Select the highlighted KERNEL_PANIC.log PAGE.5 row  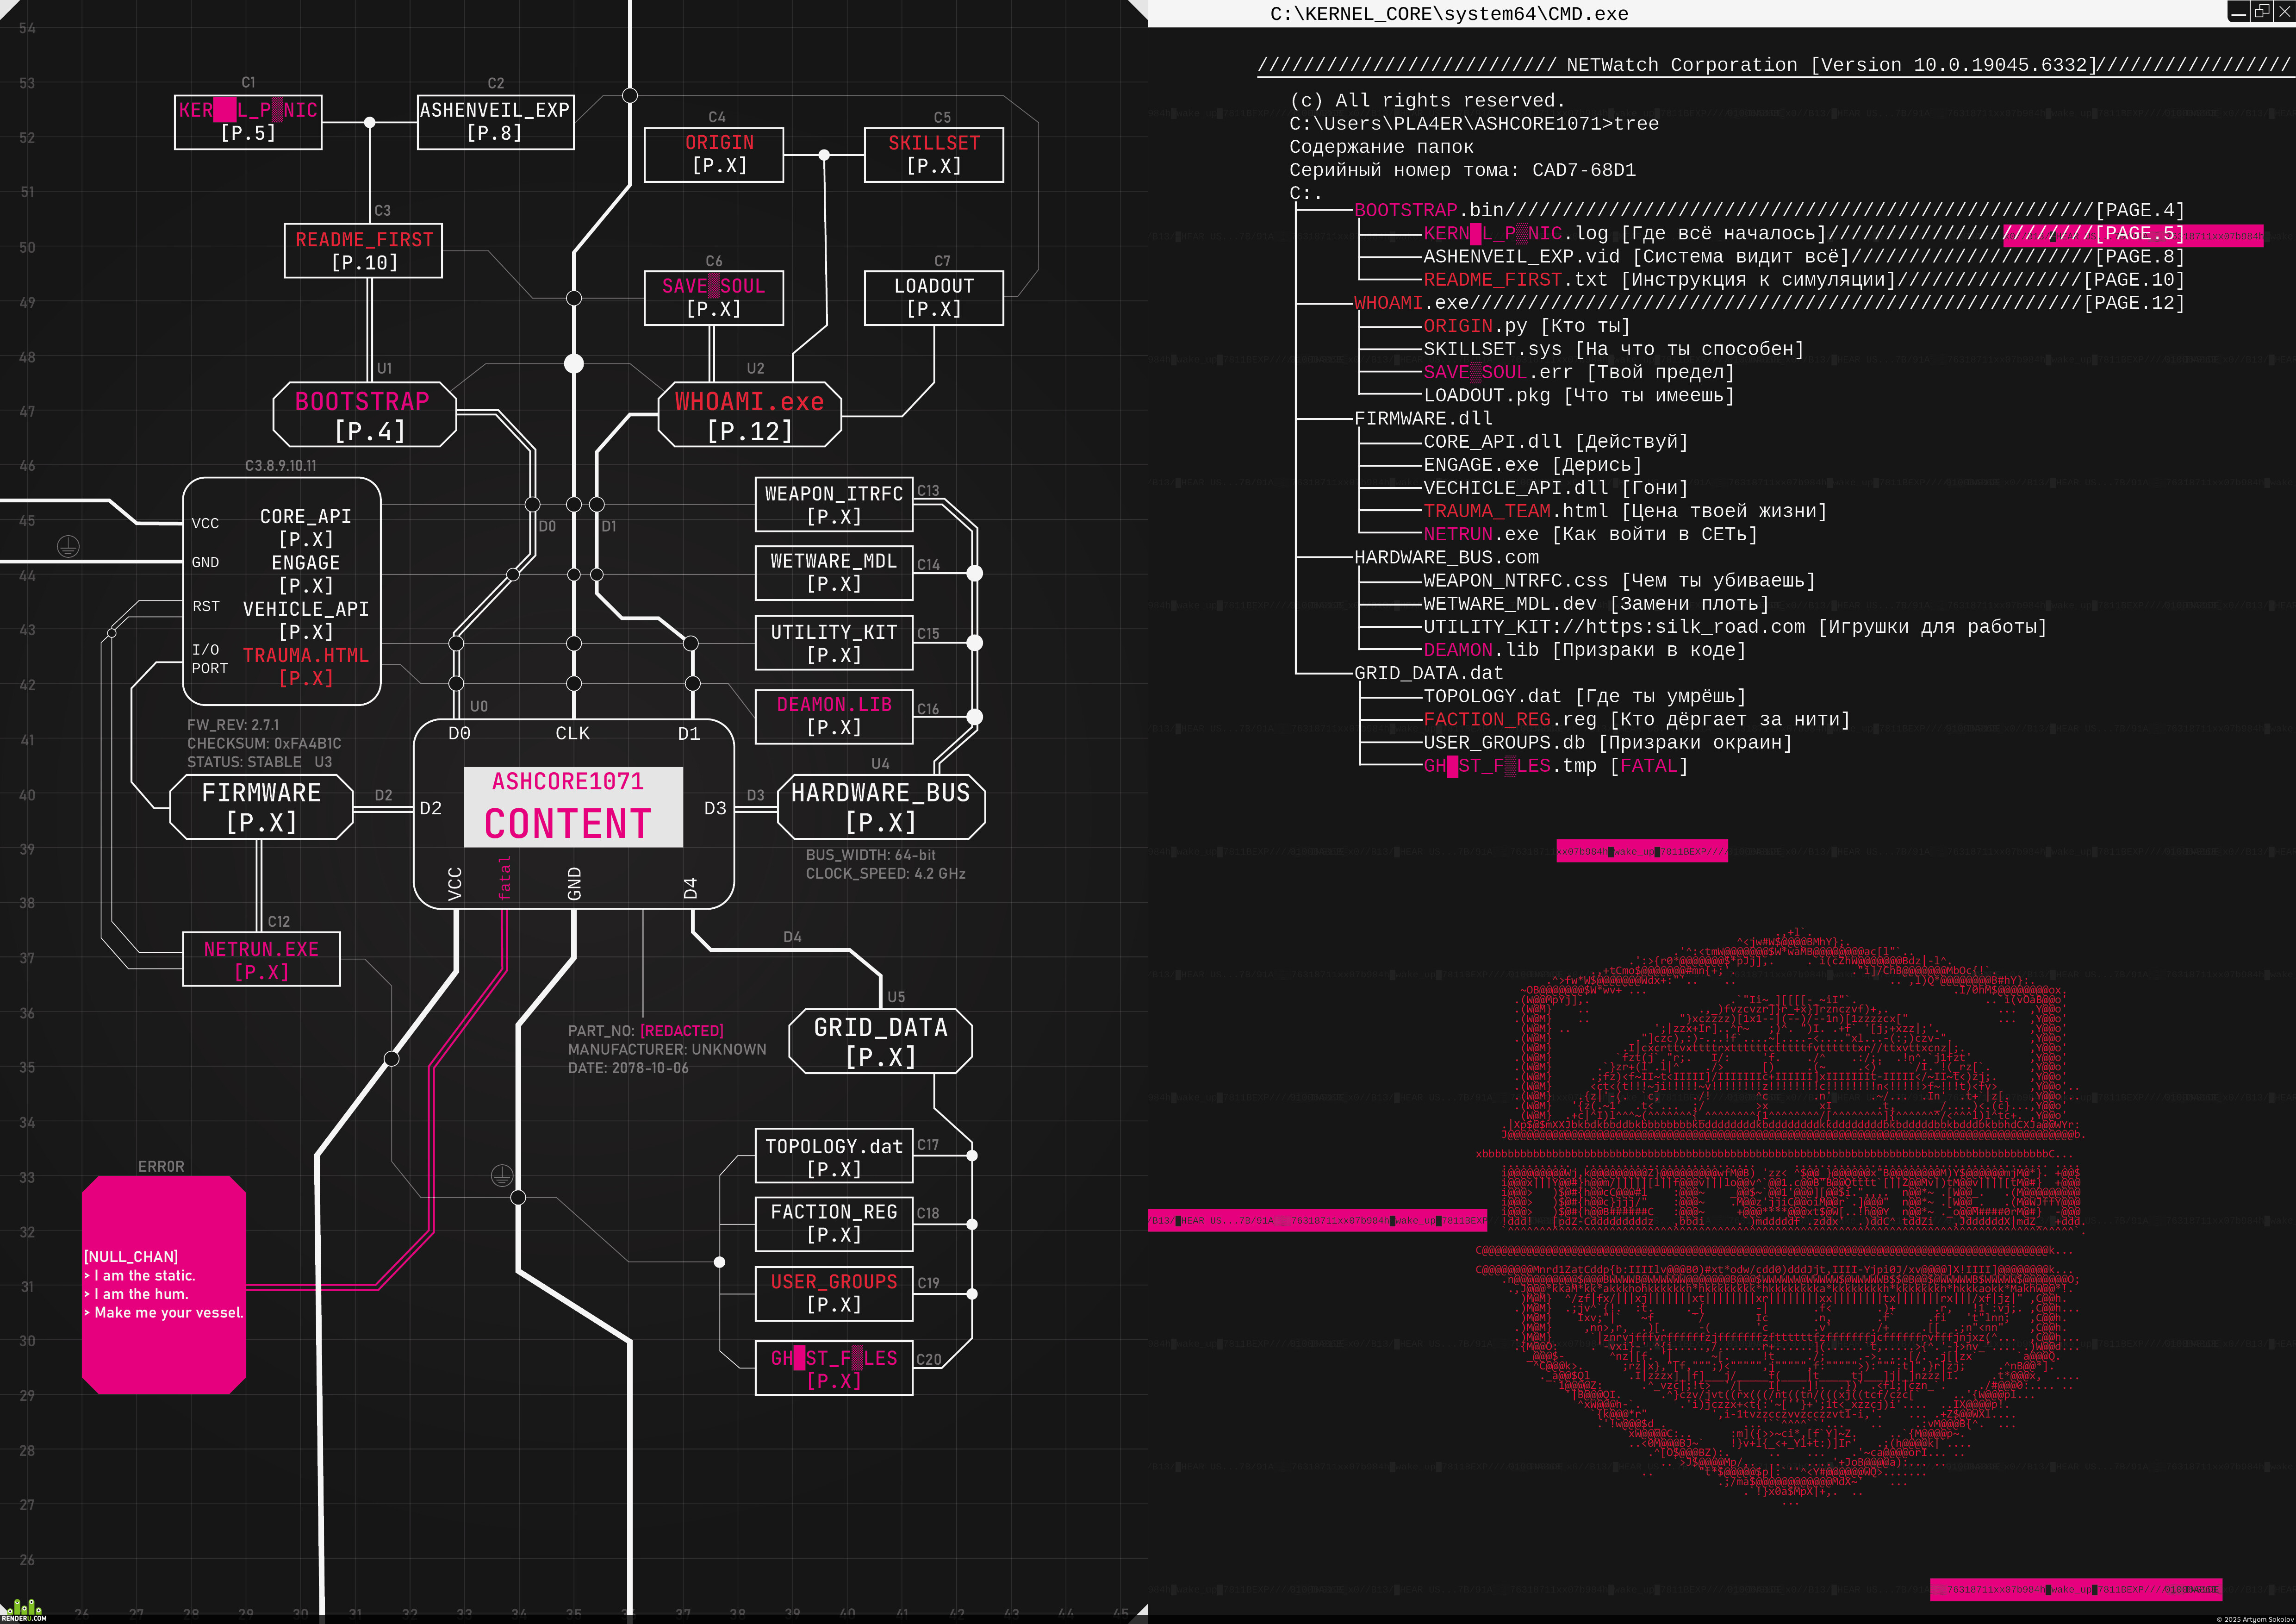coord(1804,234)
